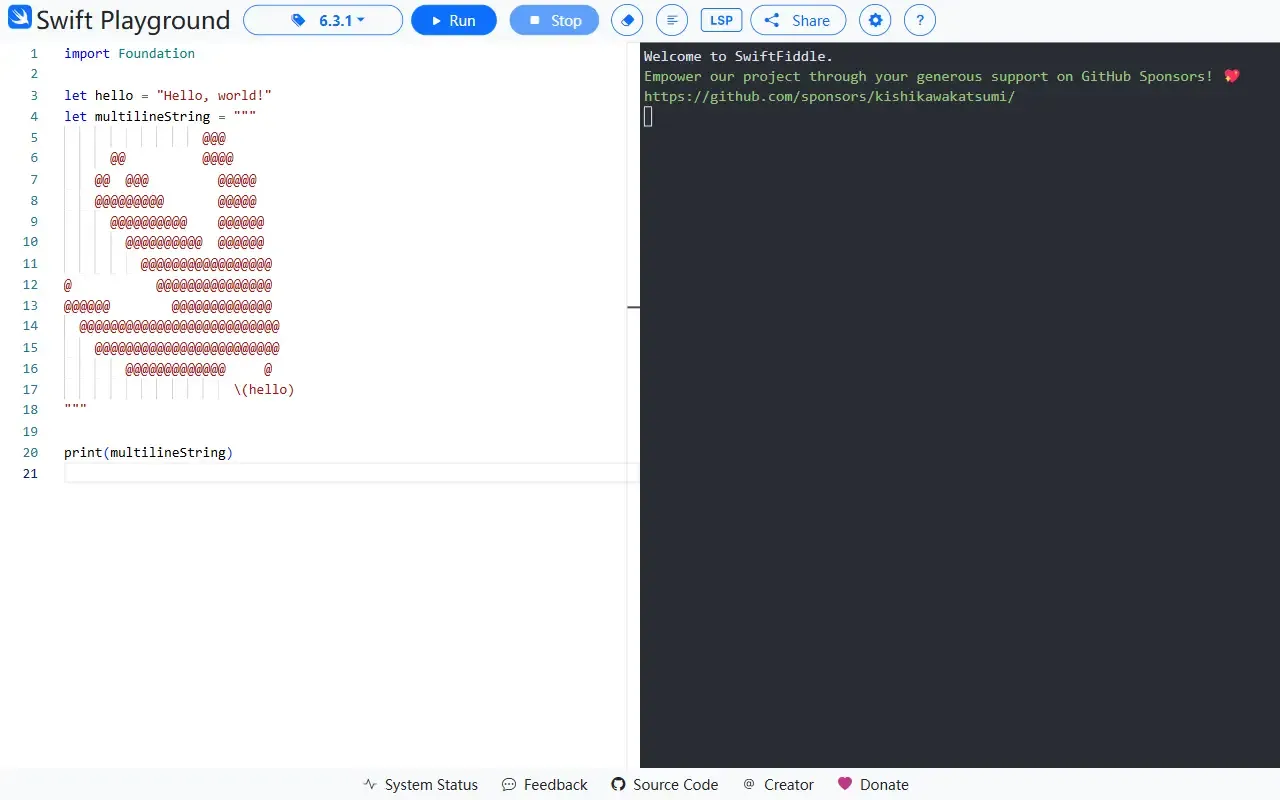Viewport: 1280px width, 800px height.
Task: Open the System Status link
Action: (420, 785)
